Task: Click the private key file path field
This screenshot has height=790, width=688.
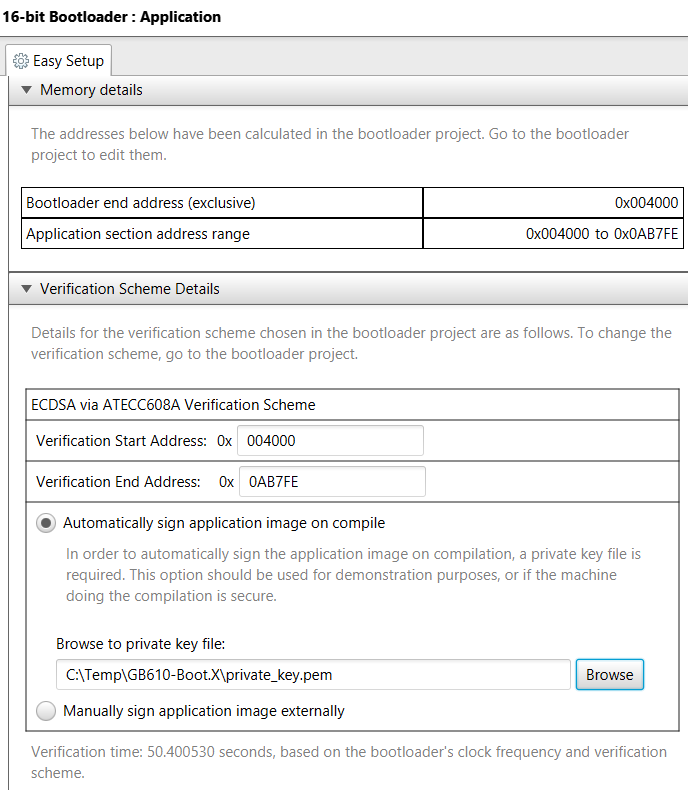Action: point(313,674)
